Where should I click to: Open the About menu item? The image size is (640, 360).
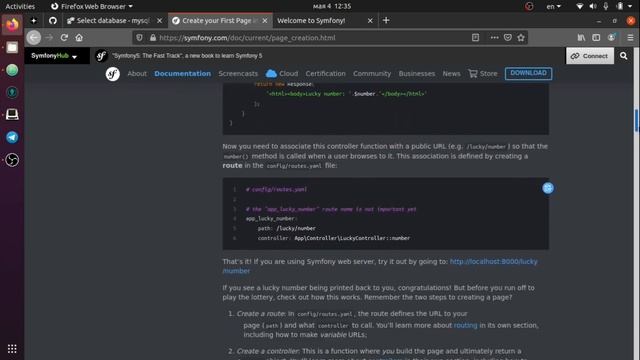[x=137, y=73]
